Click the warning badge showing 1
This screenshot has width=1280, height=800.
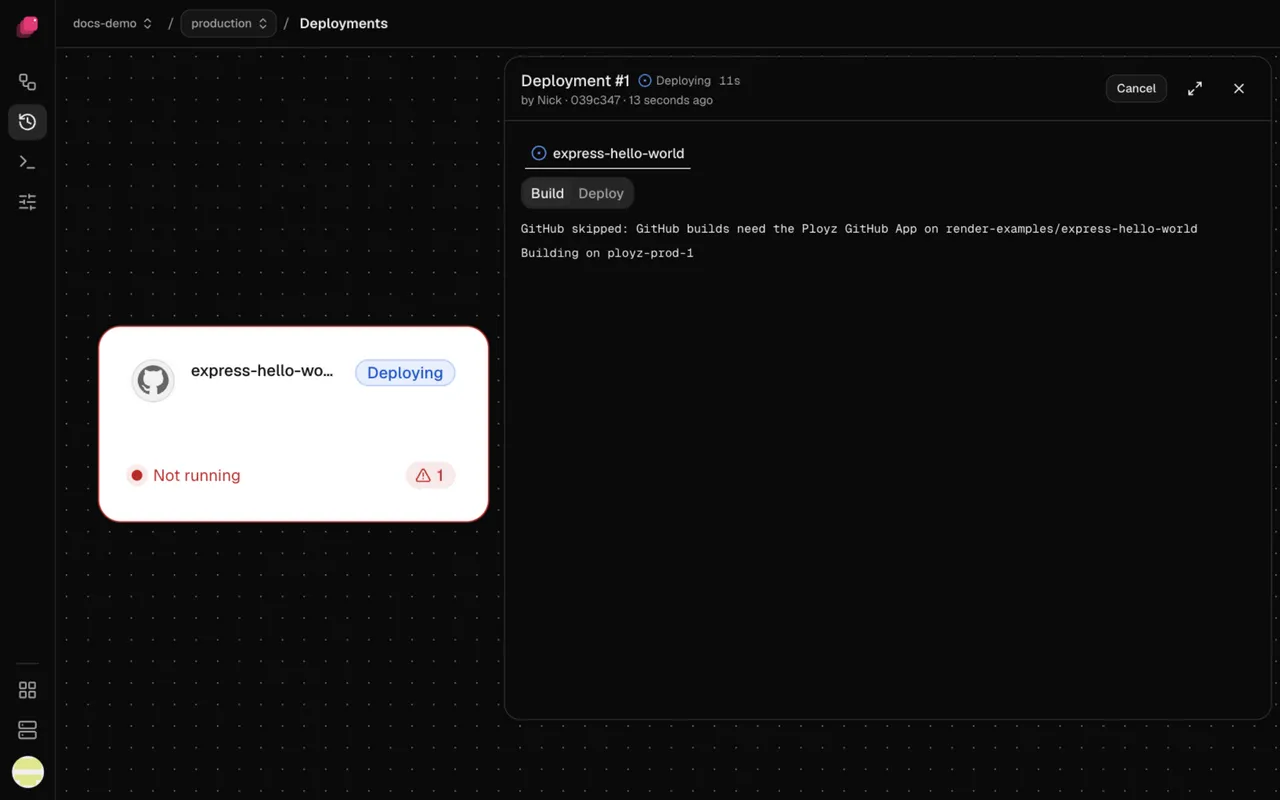click(x=431, y=476)
